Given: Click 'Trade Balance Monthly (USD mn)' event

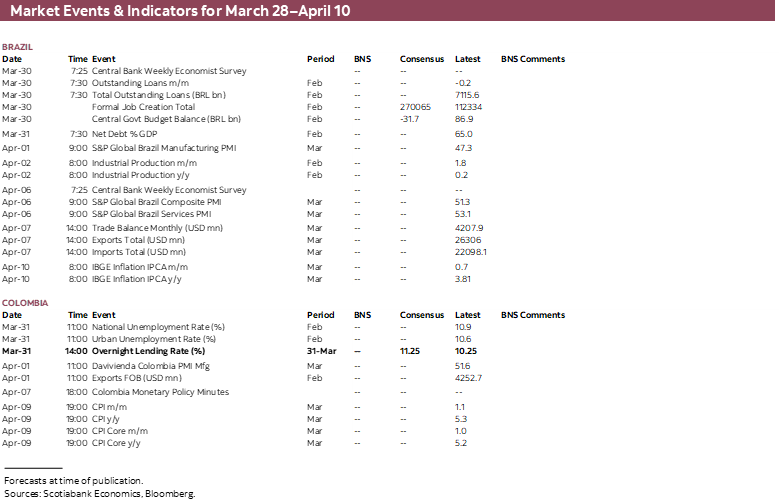Looking at the screenshot, I should [x=157, y=228].
